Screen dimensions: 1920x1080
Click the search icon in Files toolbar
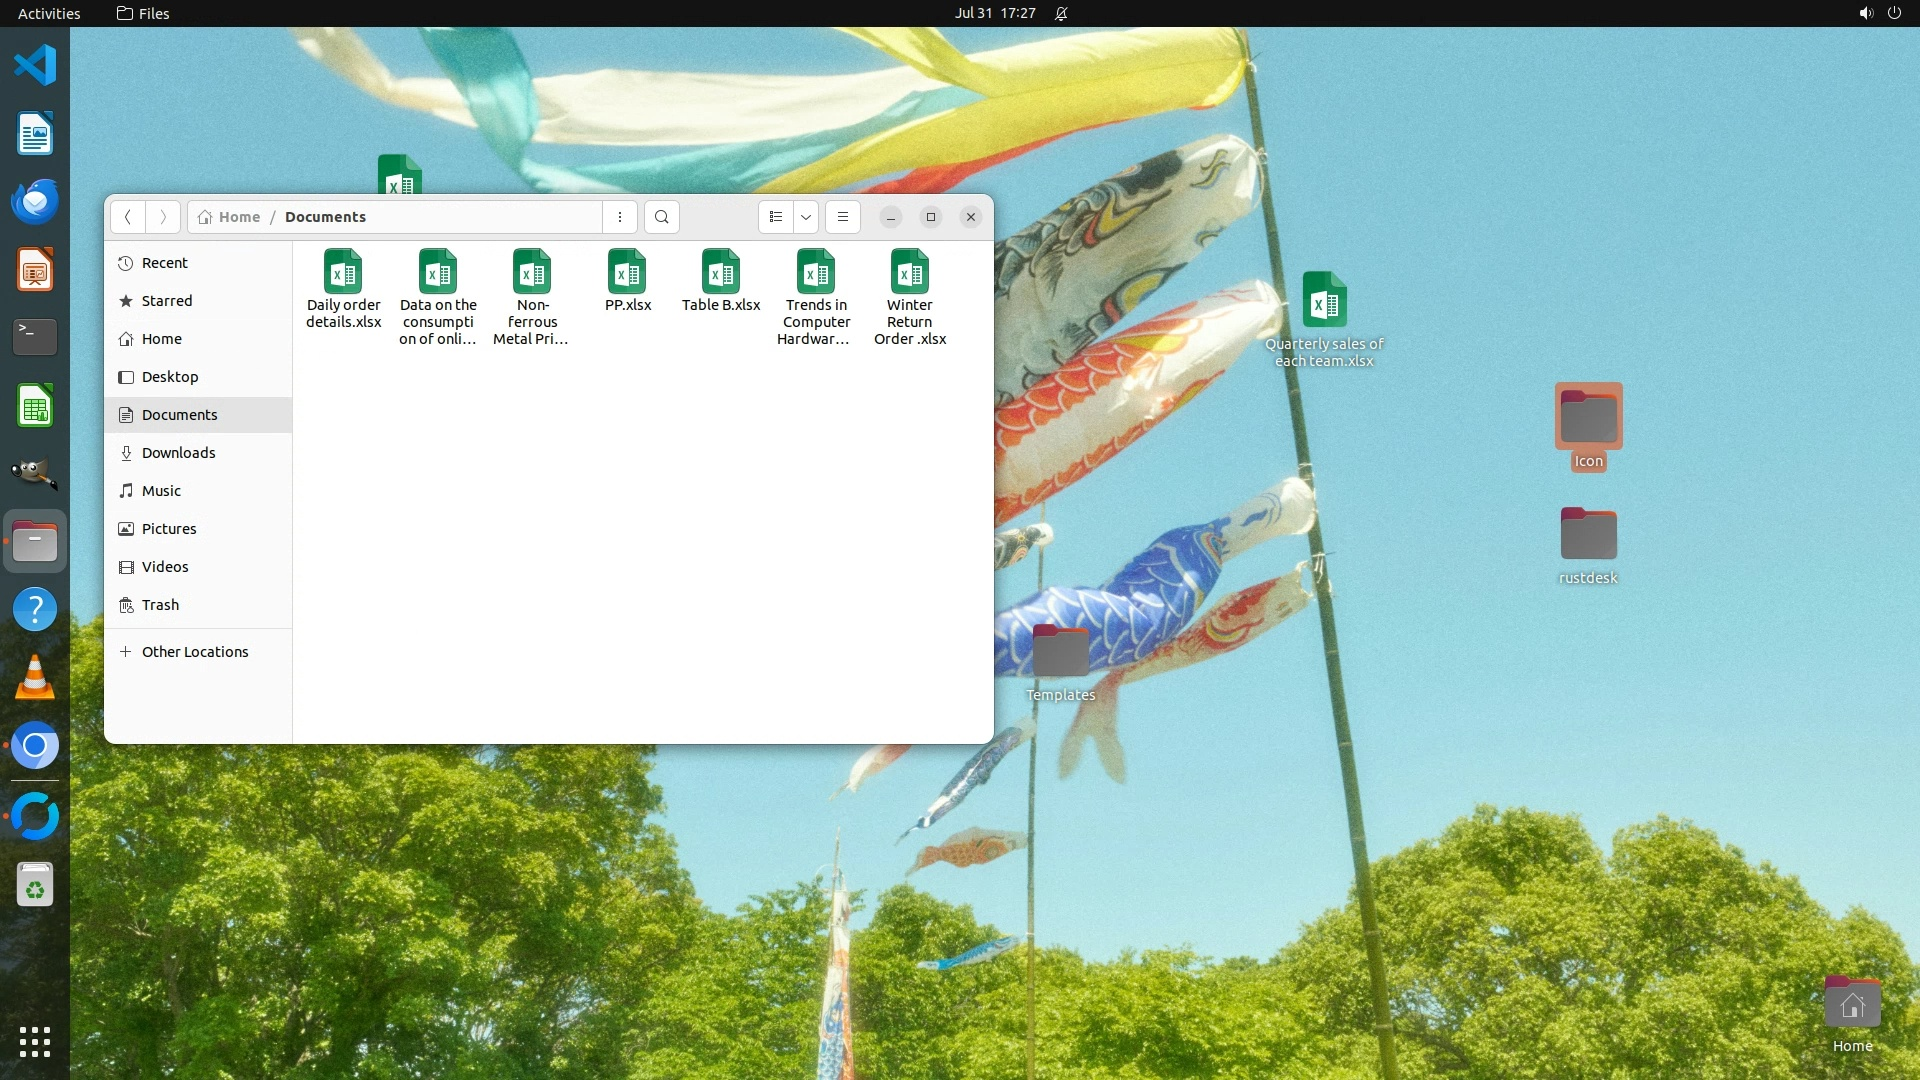click(661, 217)
